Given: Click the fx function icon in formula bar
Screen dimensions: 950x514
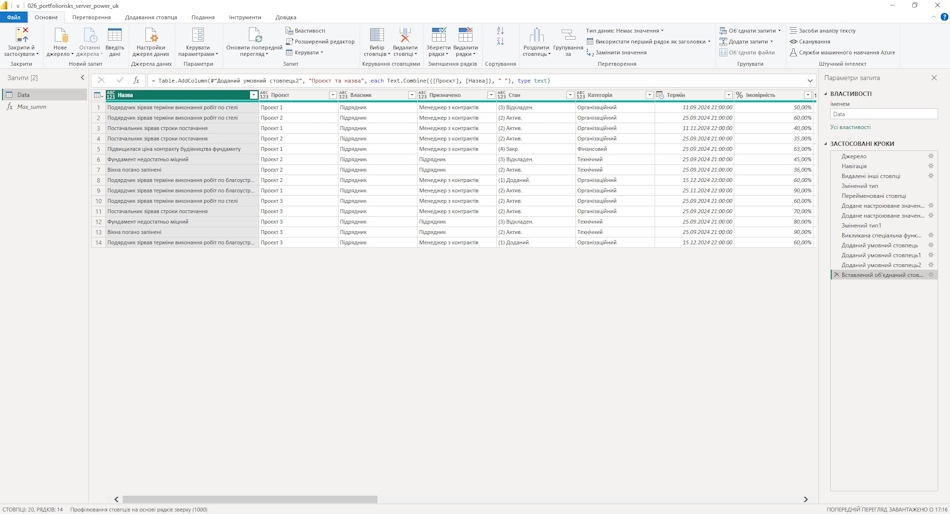Looking at the screenshot, I should 137,80.
